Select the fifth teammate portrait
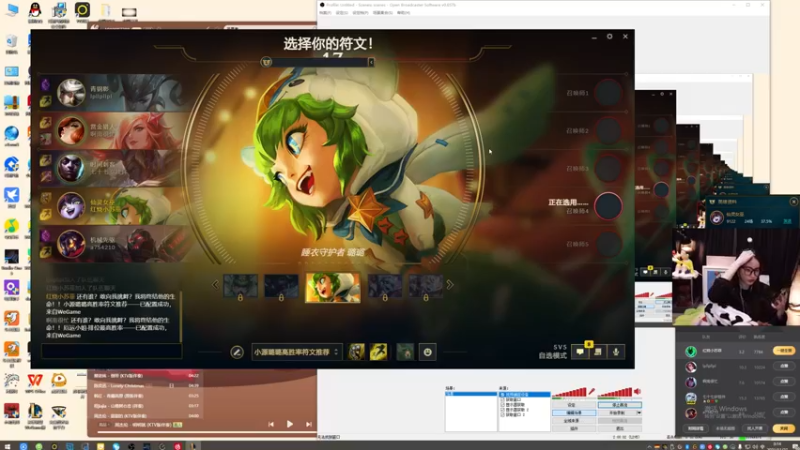 70,244
